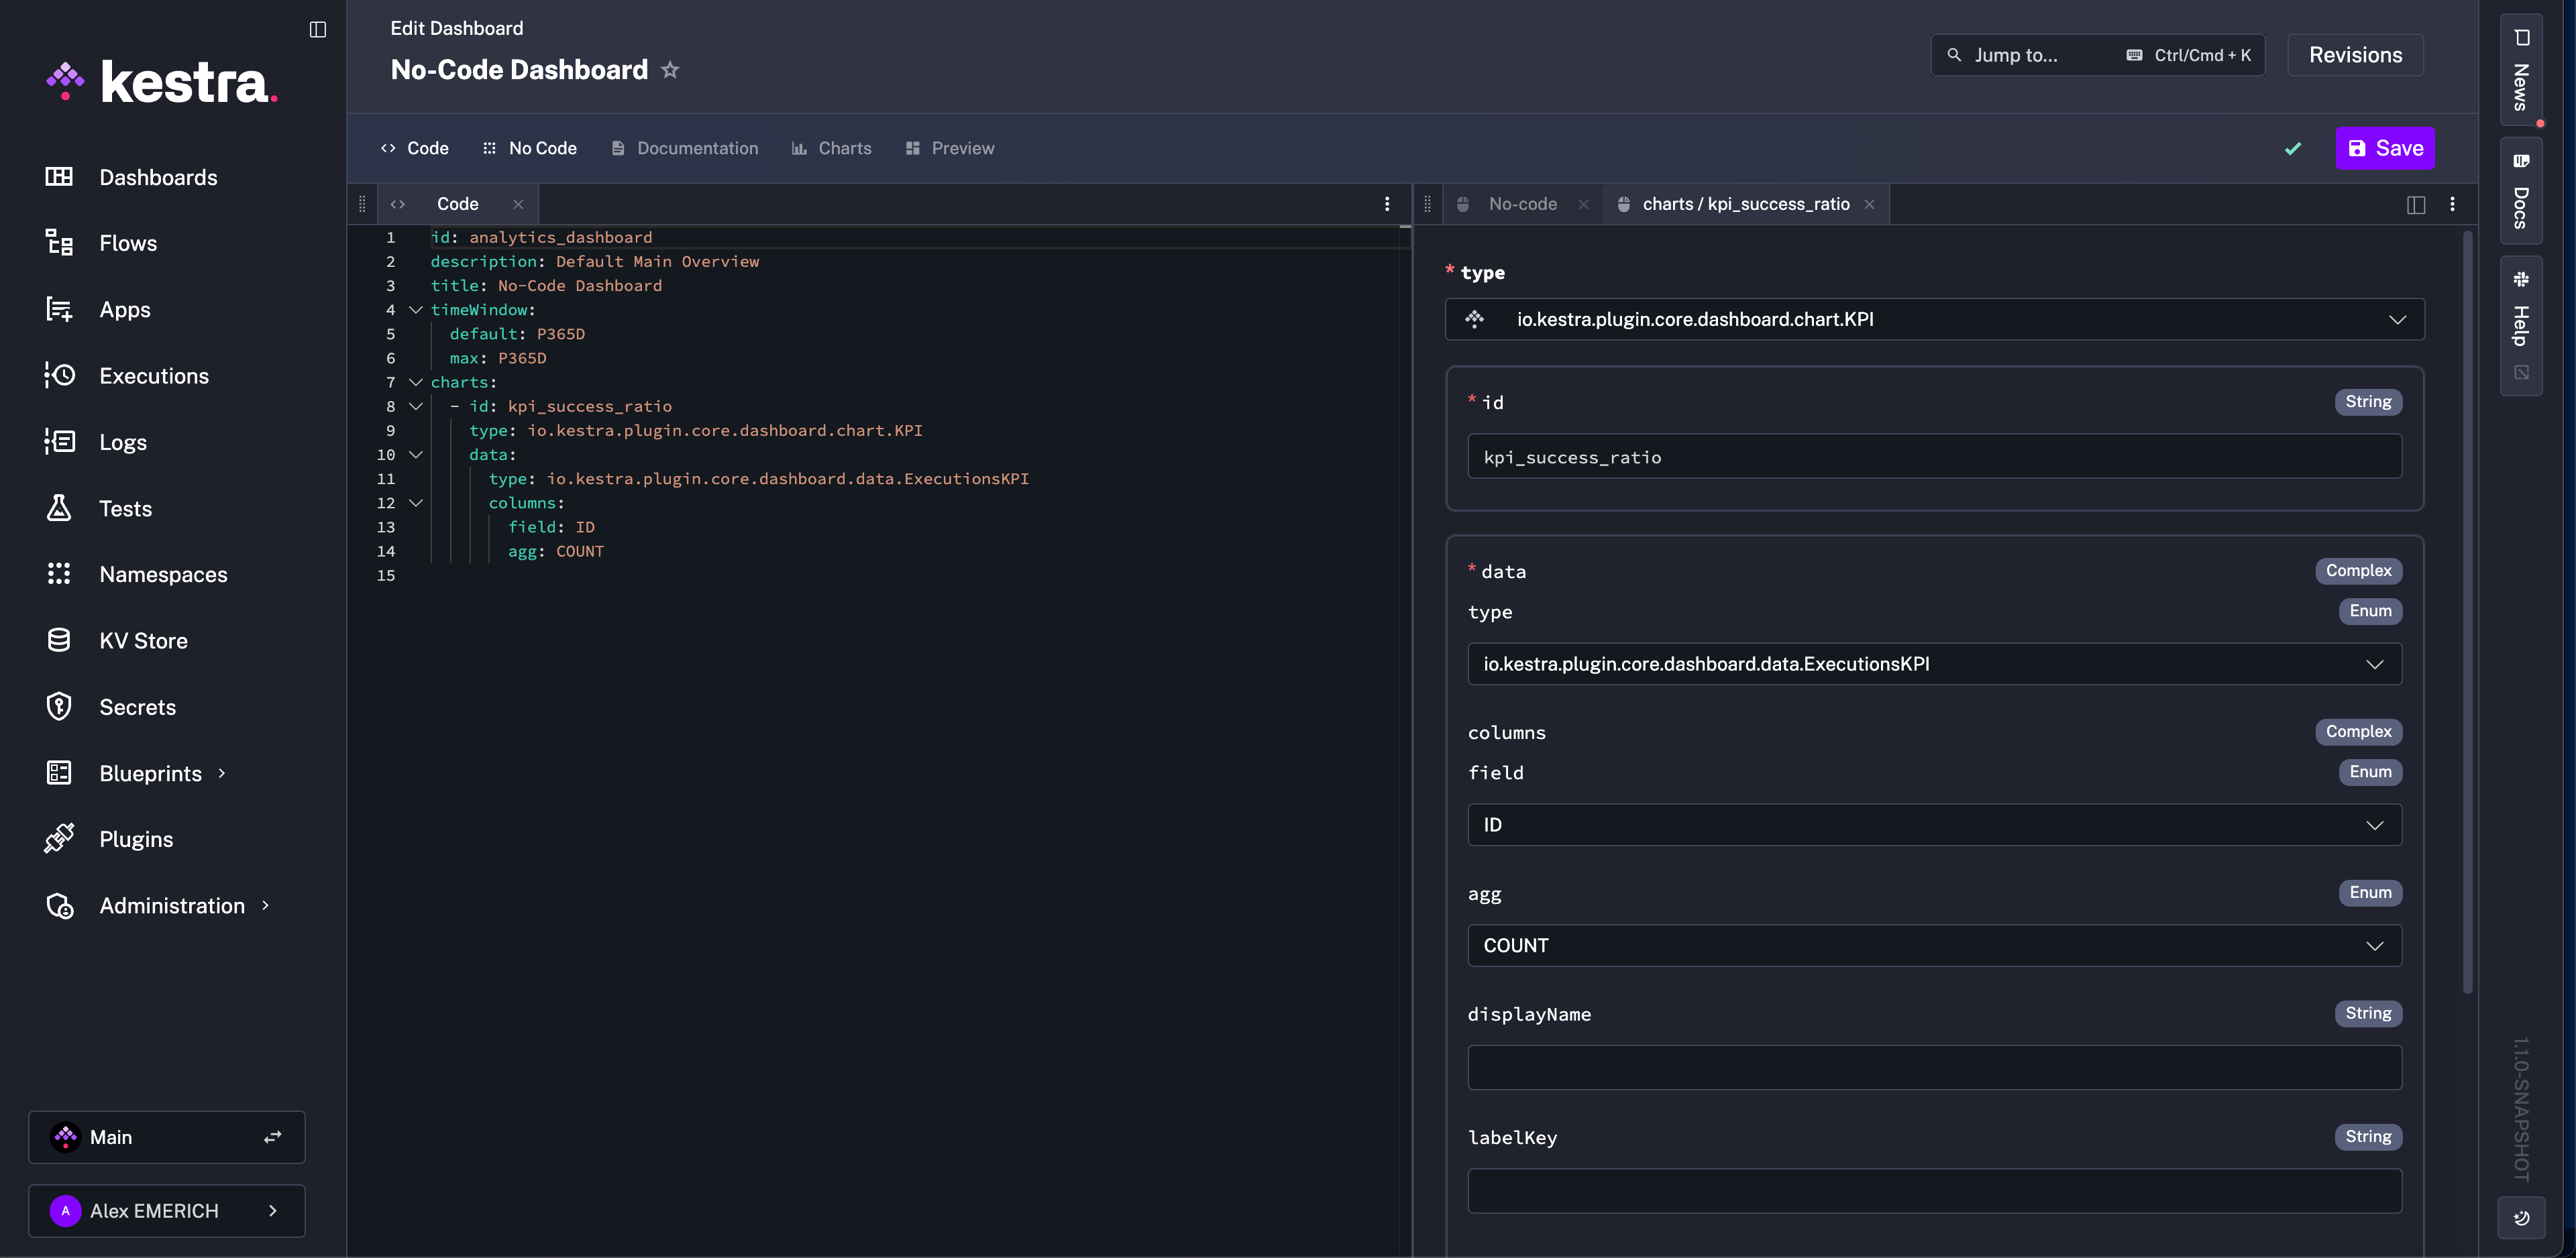The image size is (2576, 1258).
Task: Collapse the timeWindow block on line 4
Action: (416, 310)
